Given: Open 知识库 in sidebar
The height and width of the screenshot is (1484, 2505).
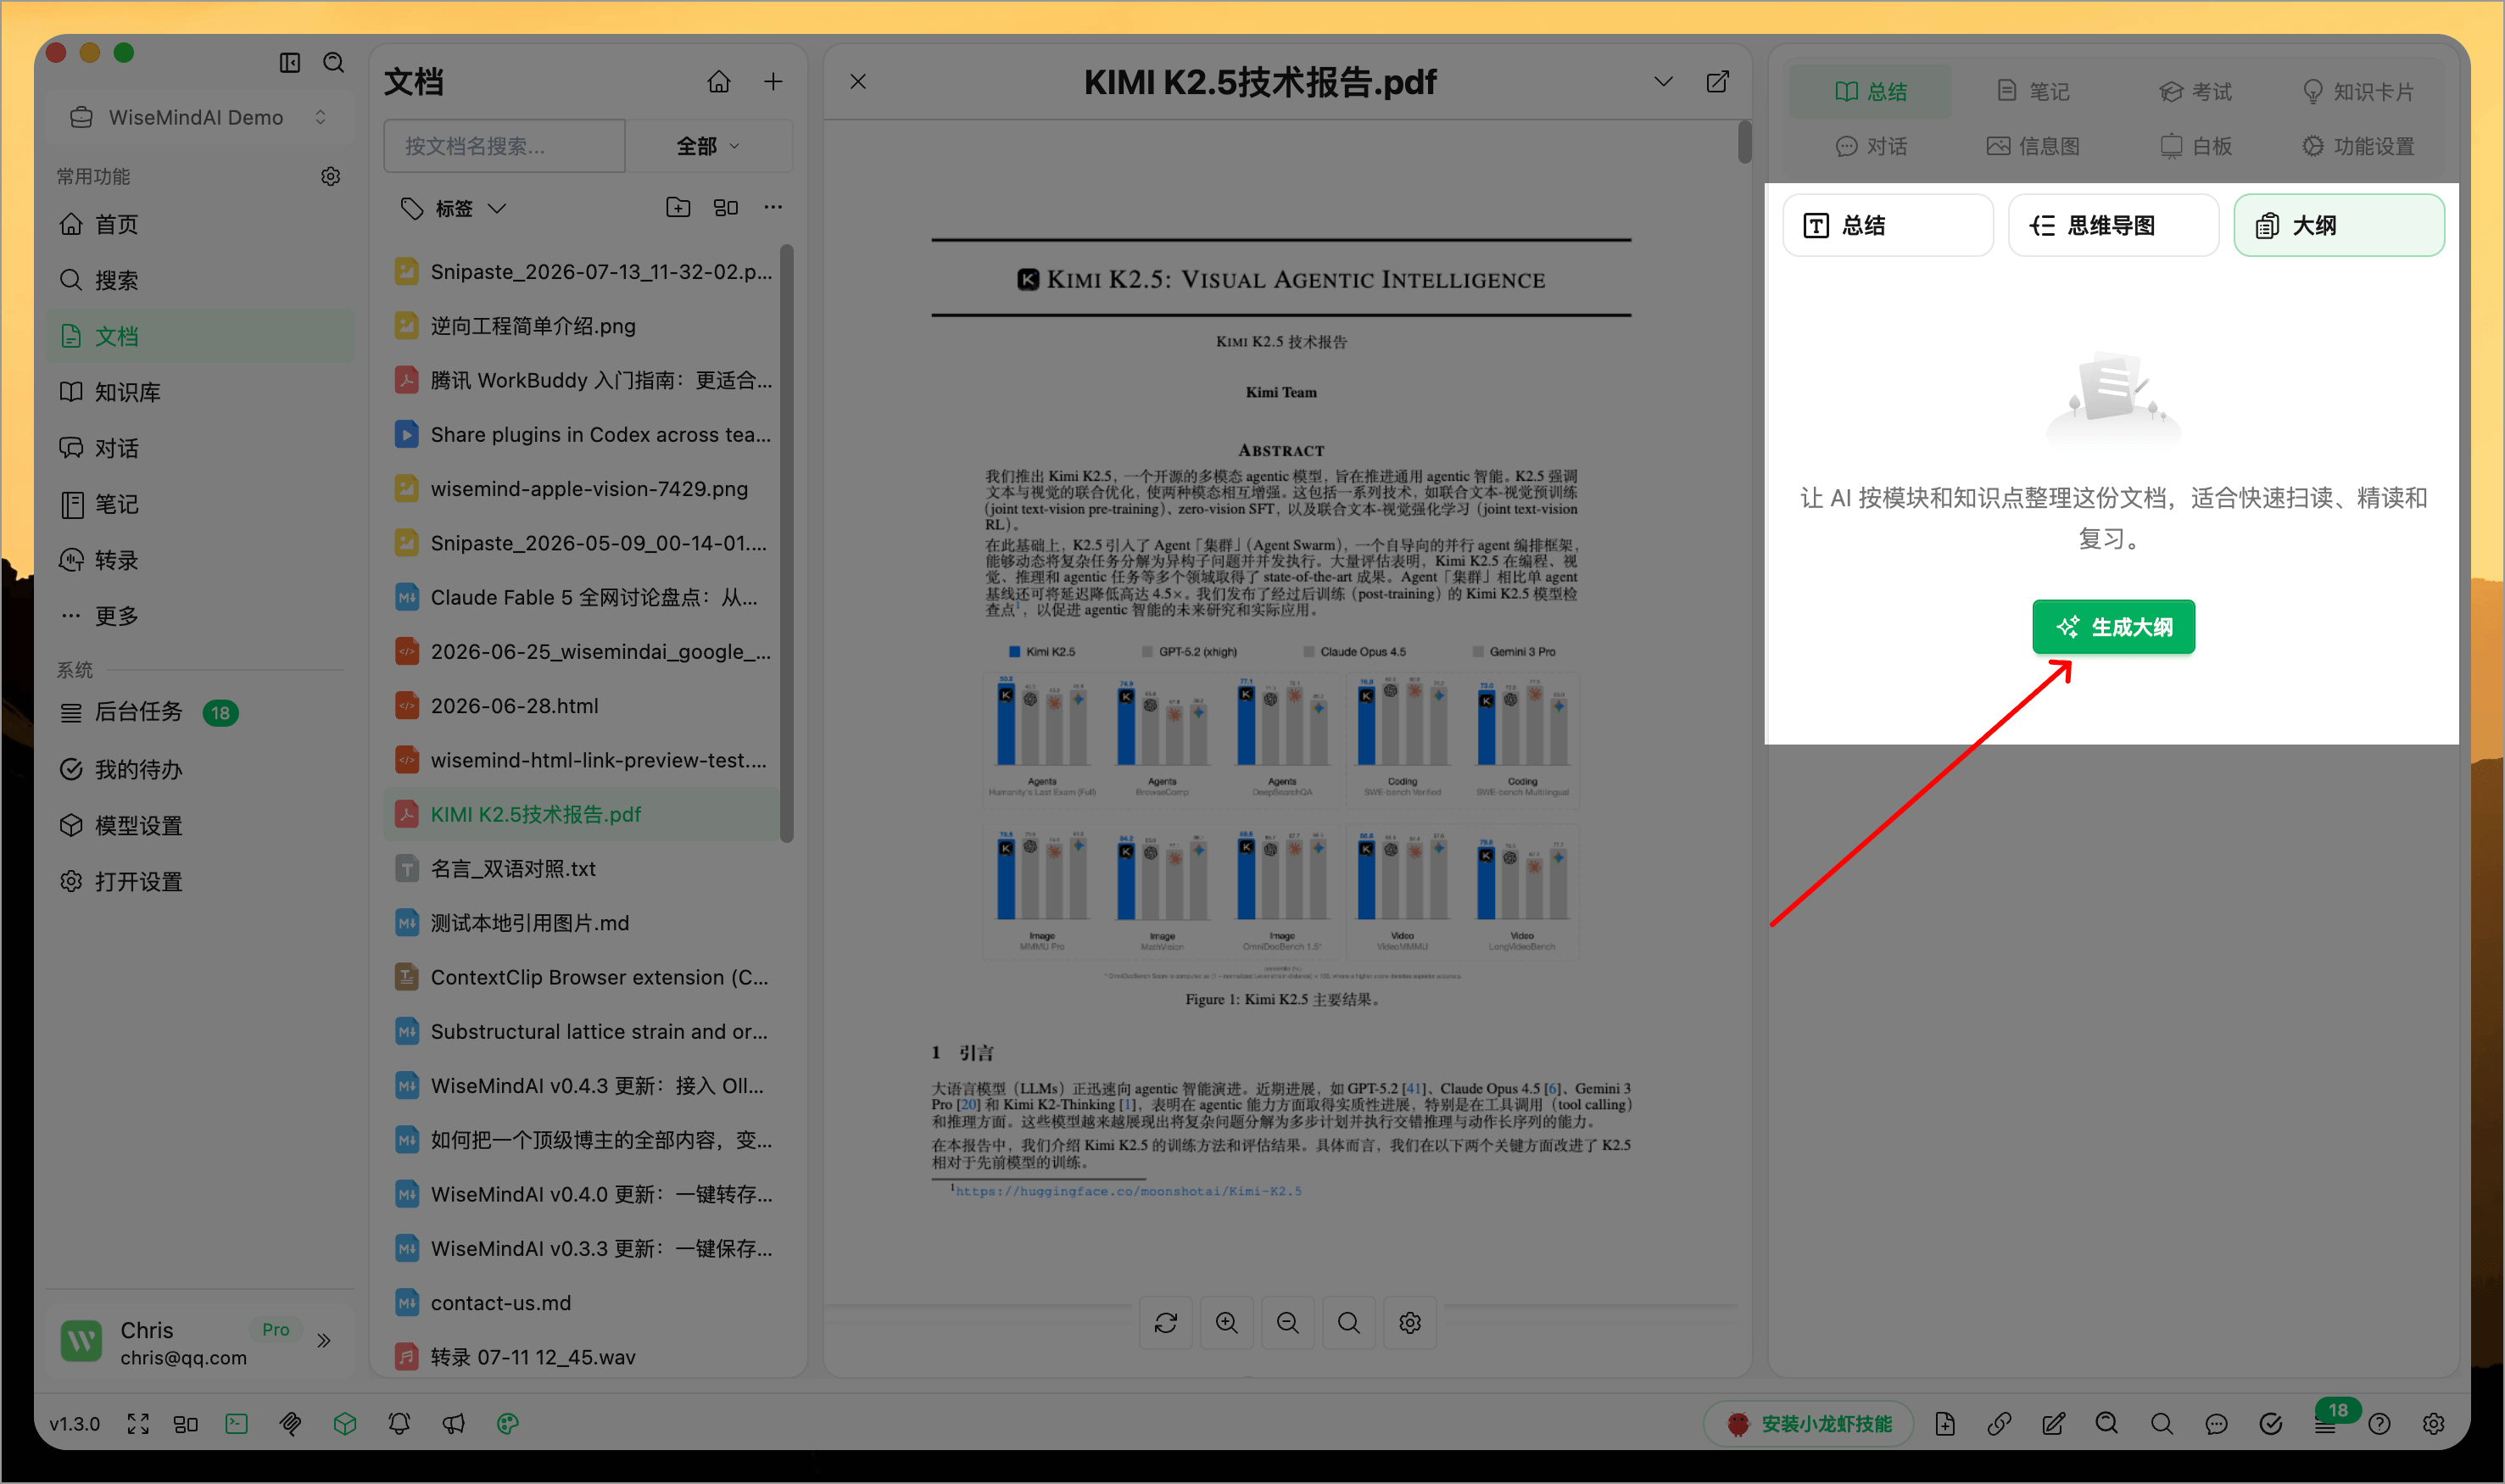Looking at the screenshot, I should tap(200, 392).
